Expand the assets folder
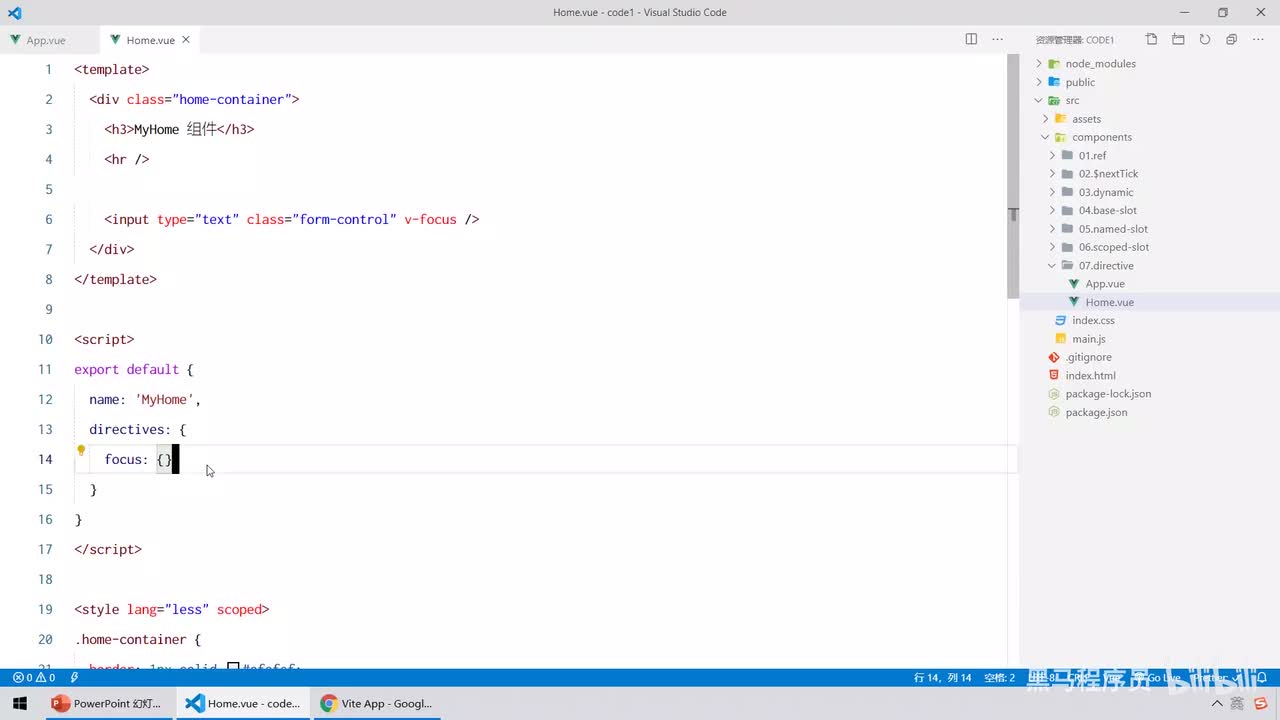Viewport: 1280px width, 720px height. point(1086,119)
